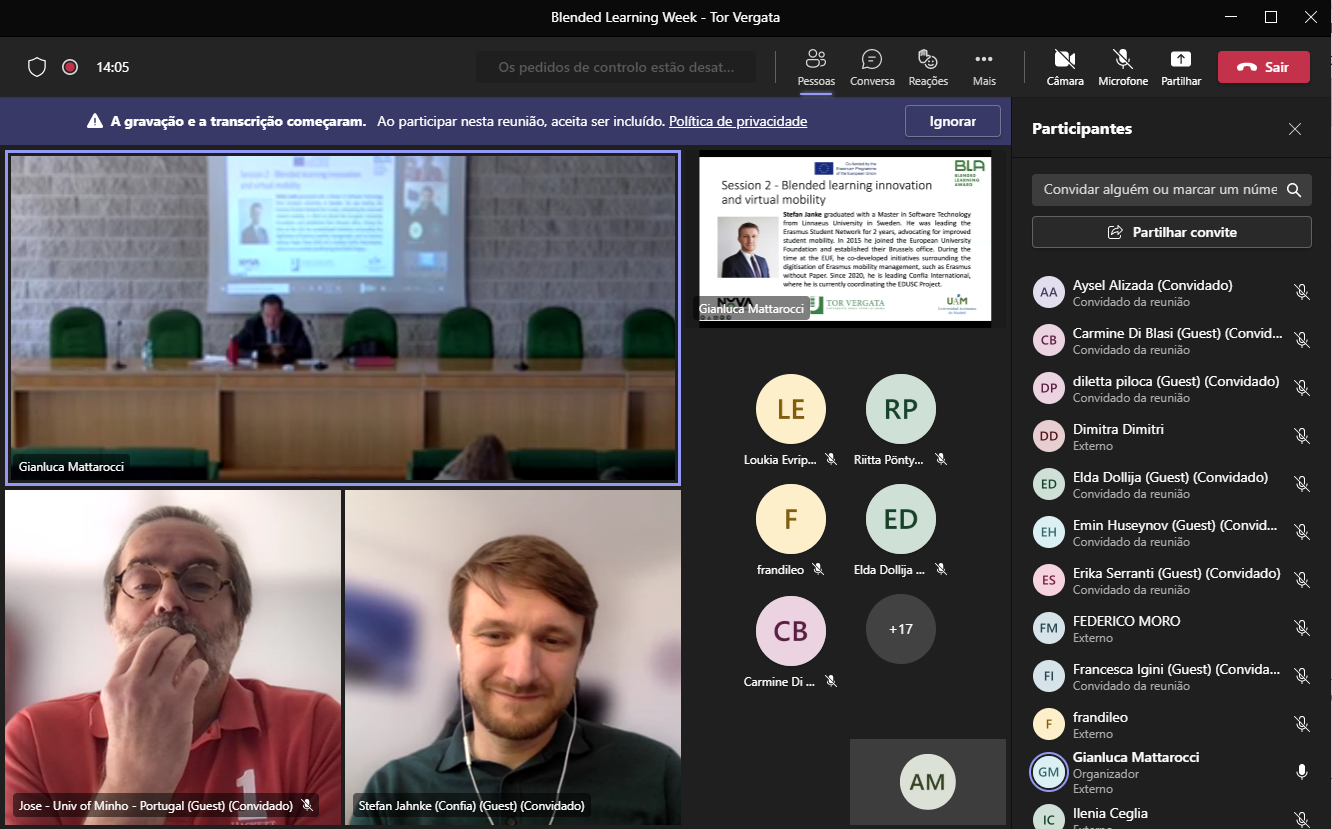1332x829 pixels.
Task: Click Francesca Igini's muted mic icon
Action: (1301, 676)
